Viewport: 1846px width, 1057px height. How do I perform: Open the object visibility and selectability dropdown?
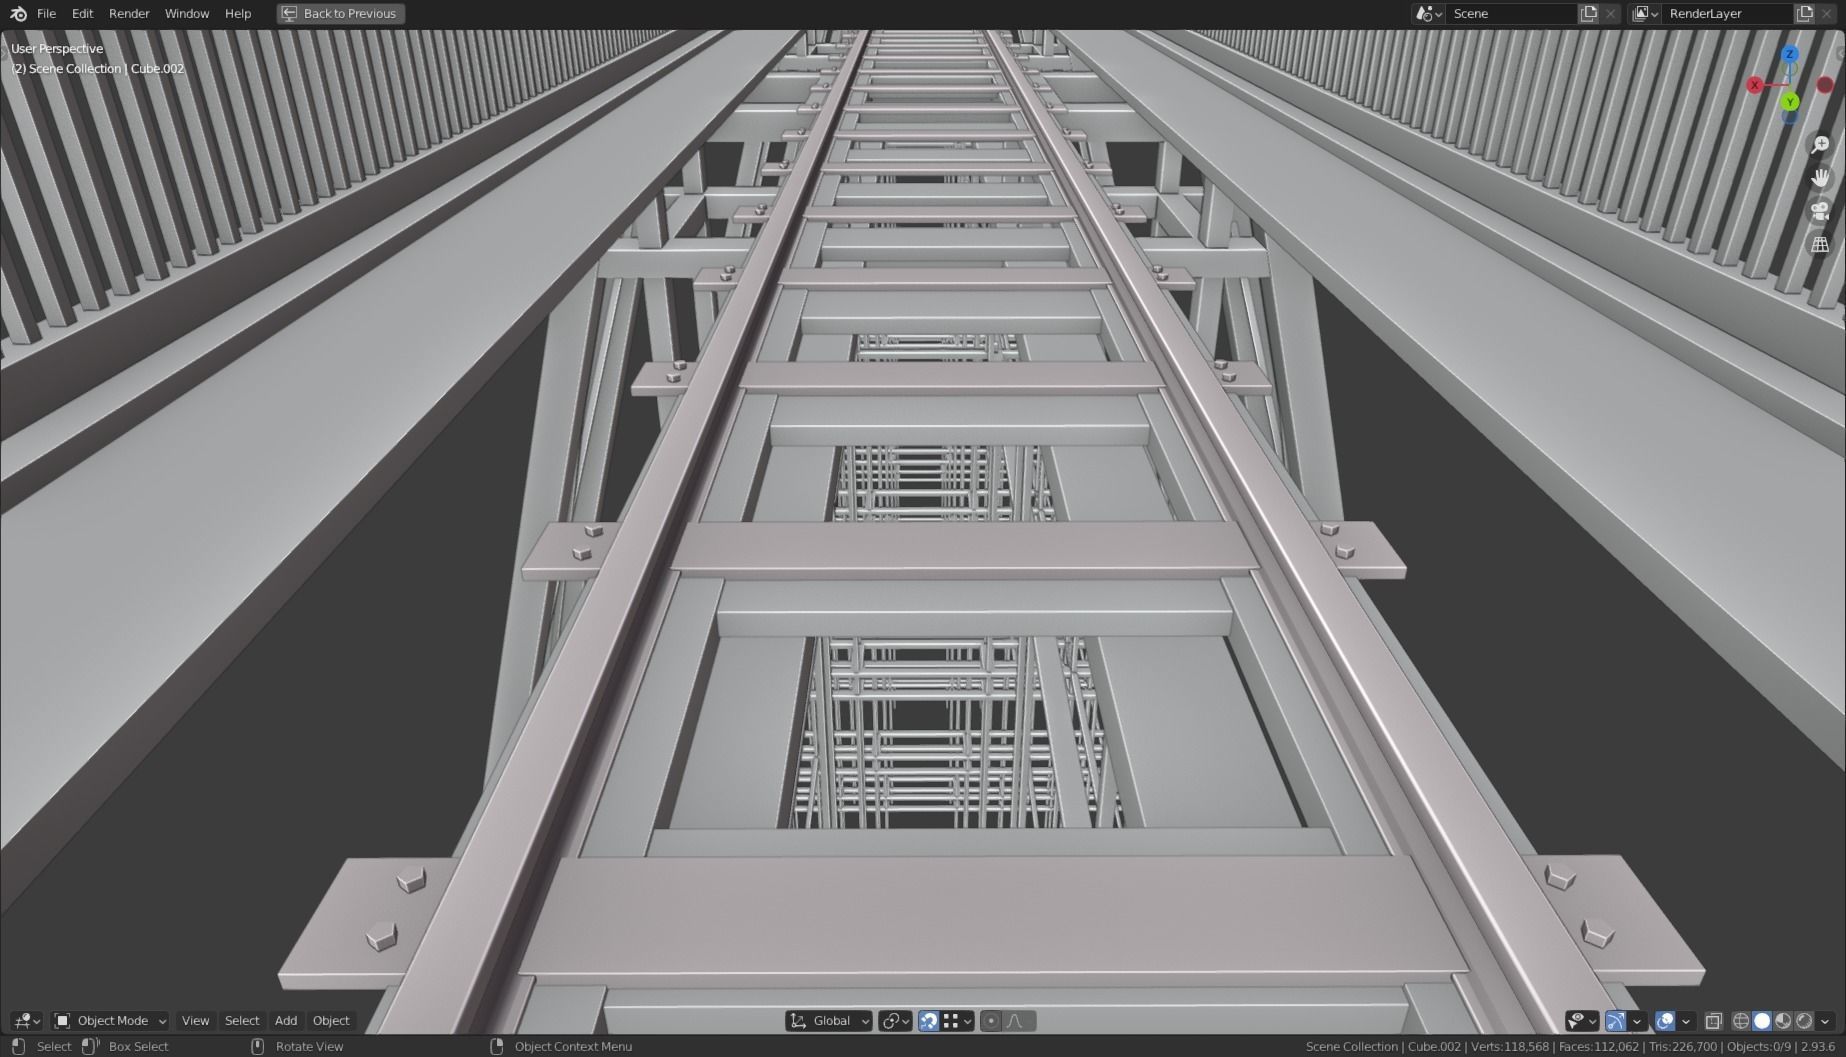(1582, 1021)
